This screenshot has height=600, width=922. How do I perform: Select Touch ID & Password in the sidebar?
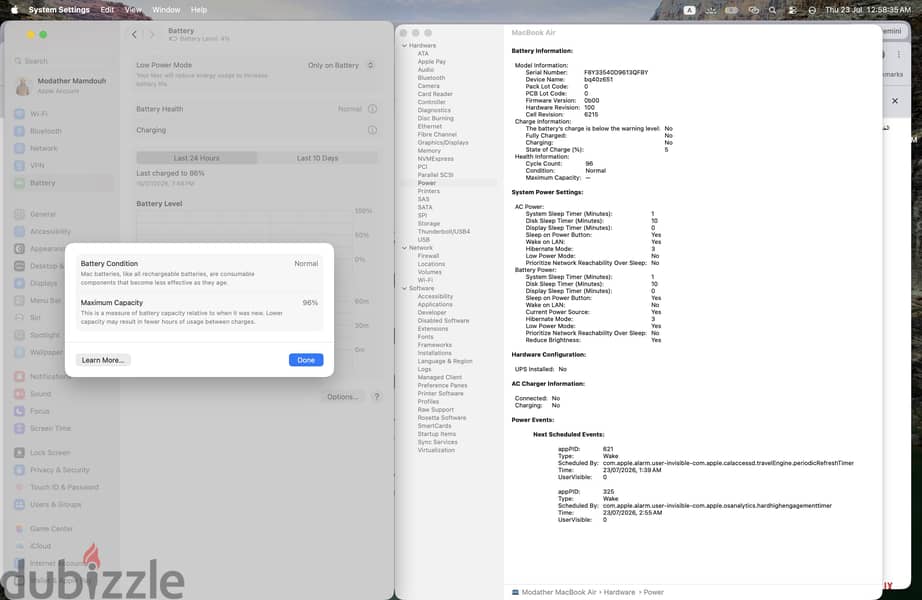62,487
